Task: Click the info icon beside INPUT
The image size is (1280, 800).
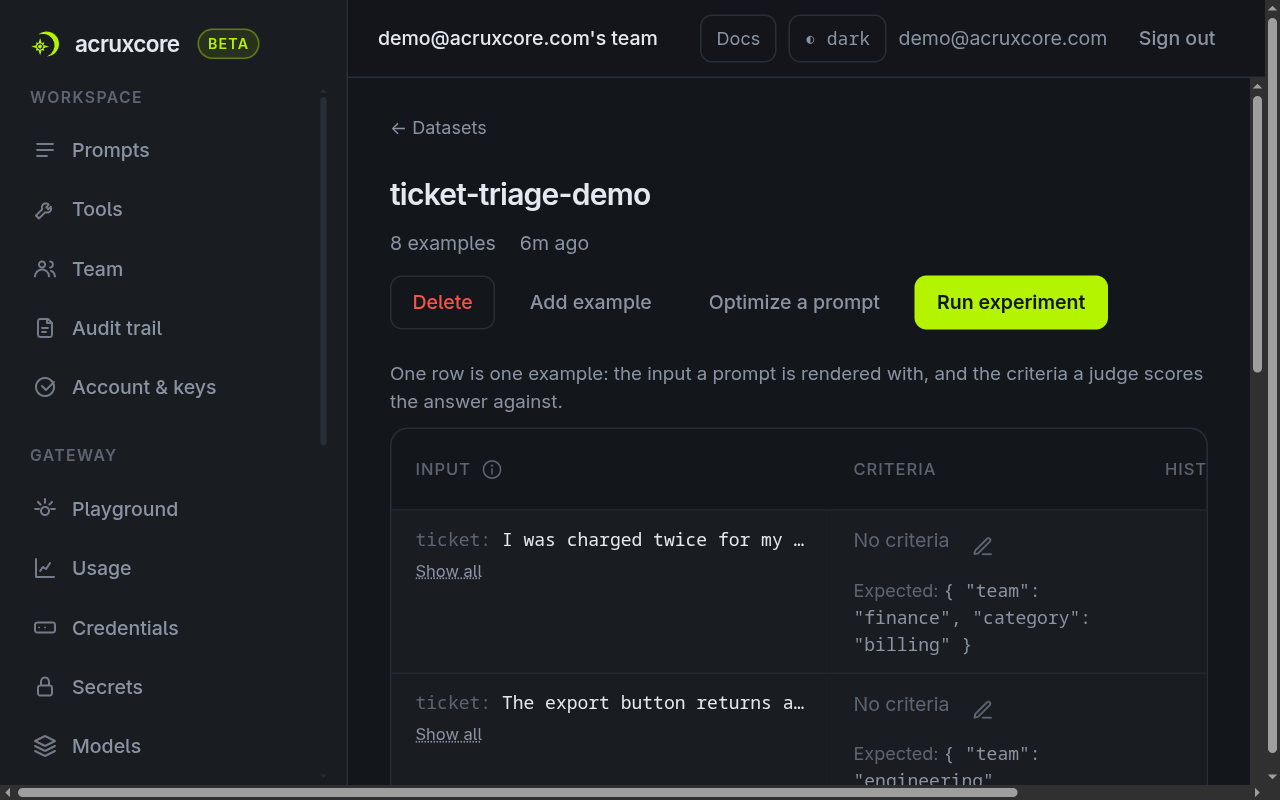Action: coord(492,470)
